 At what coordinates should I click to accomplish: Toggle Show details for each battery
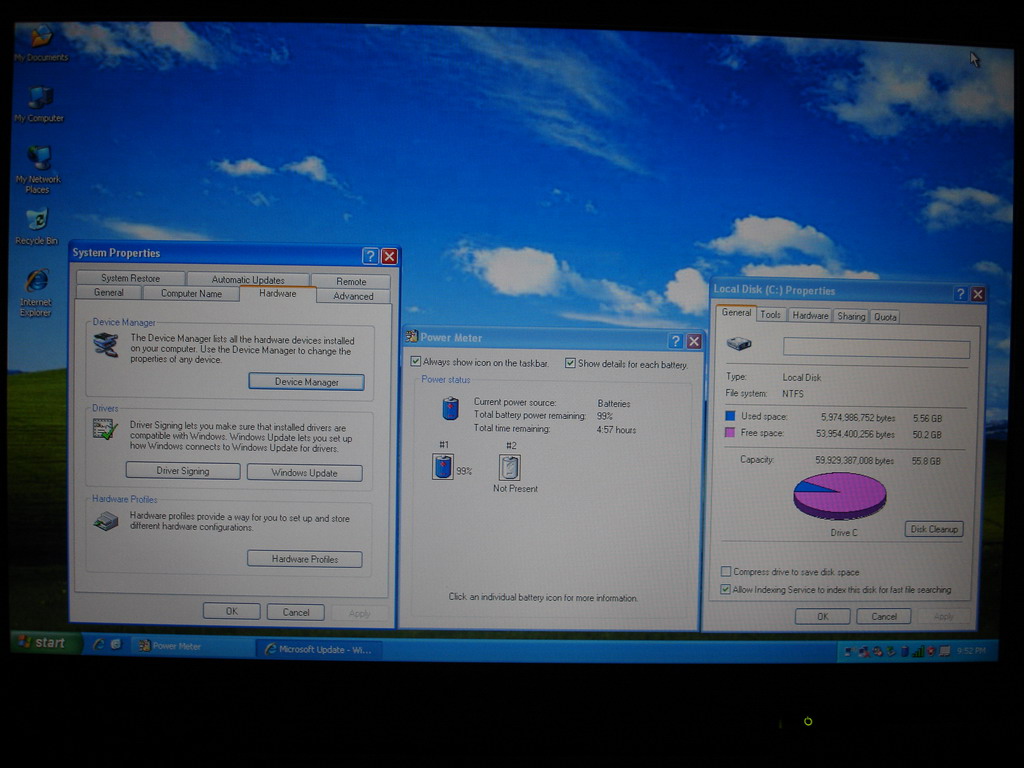[570, 363]
